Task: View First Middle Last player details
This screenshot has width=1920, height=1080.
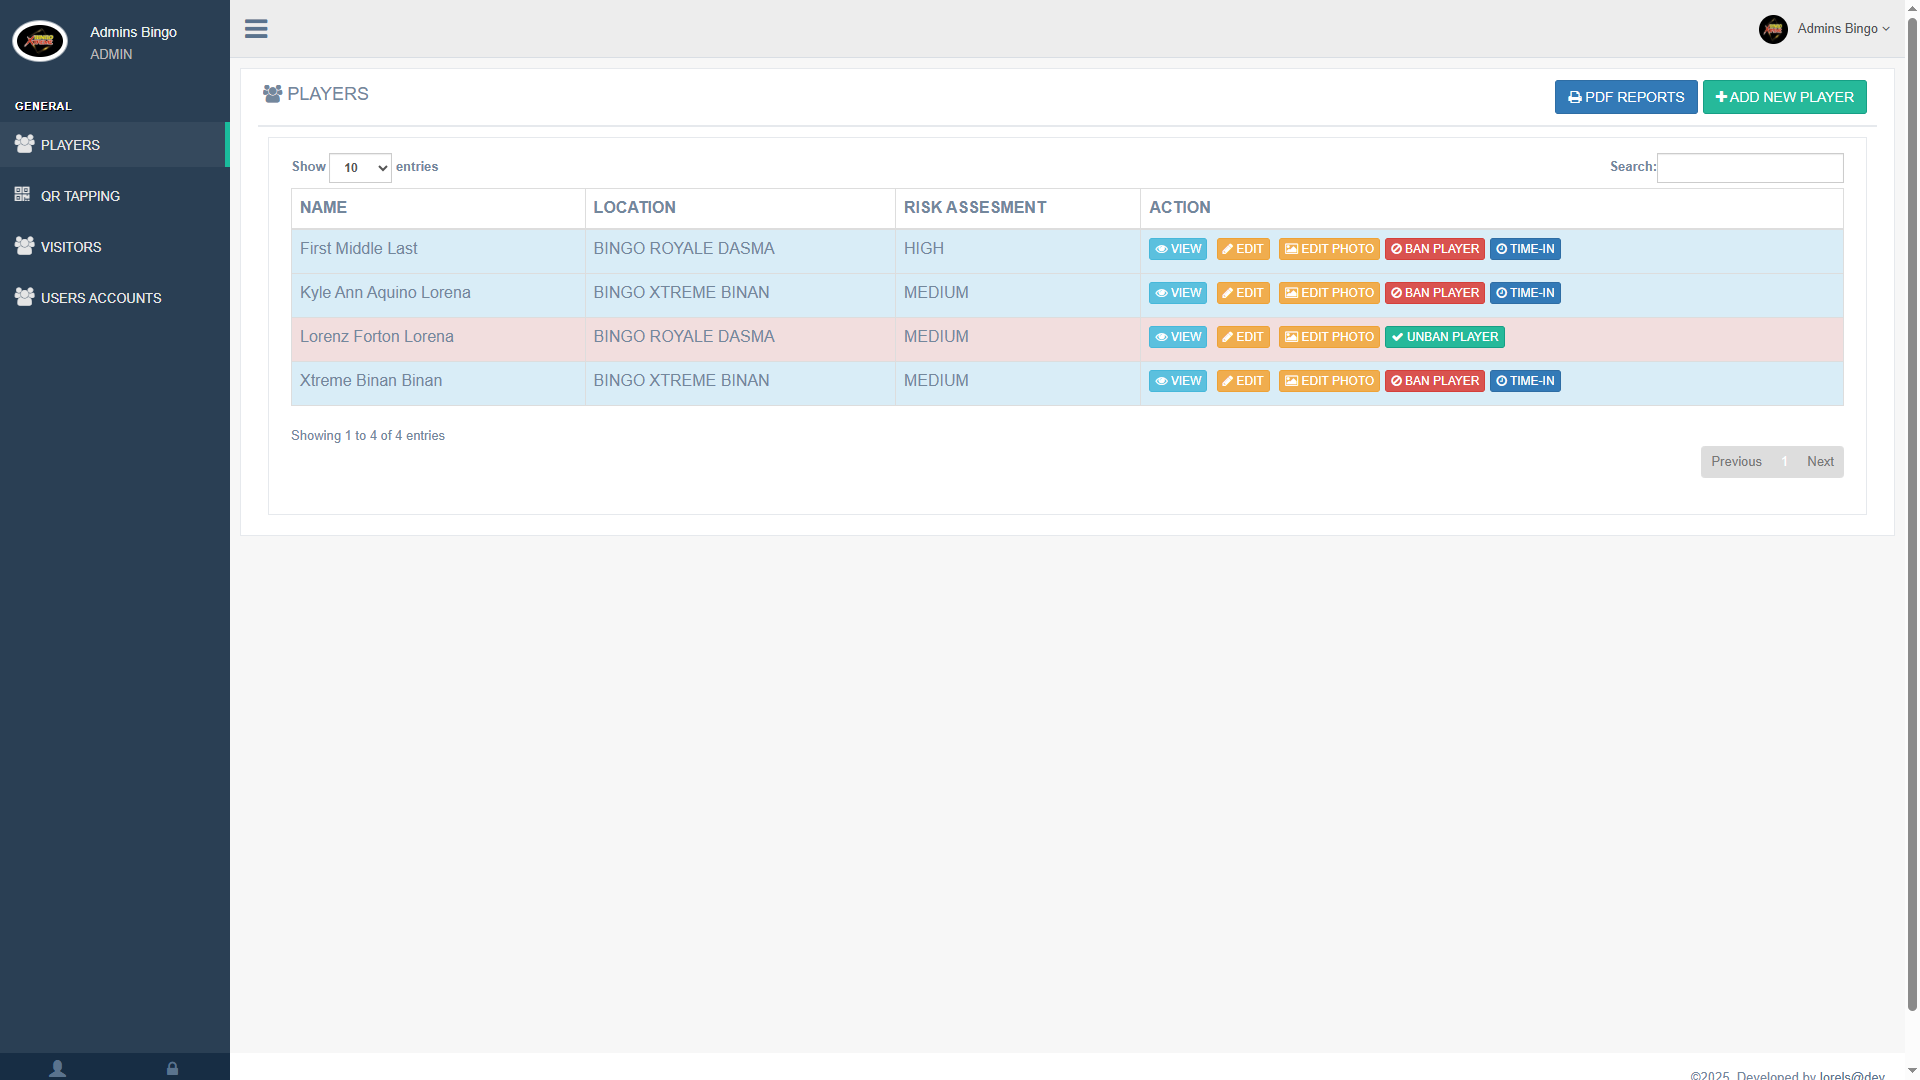Action: 1177,249
